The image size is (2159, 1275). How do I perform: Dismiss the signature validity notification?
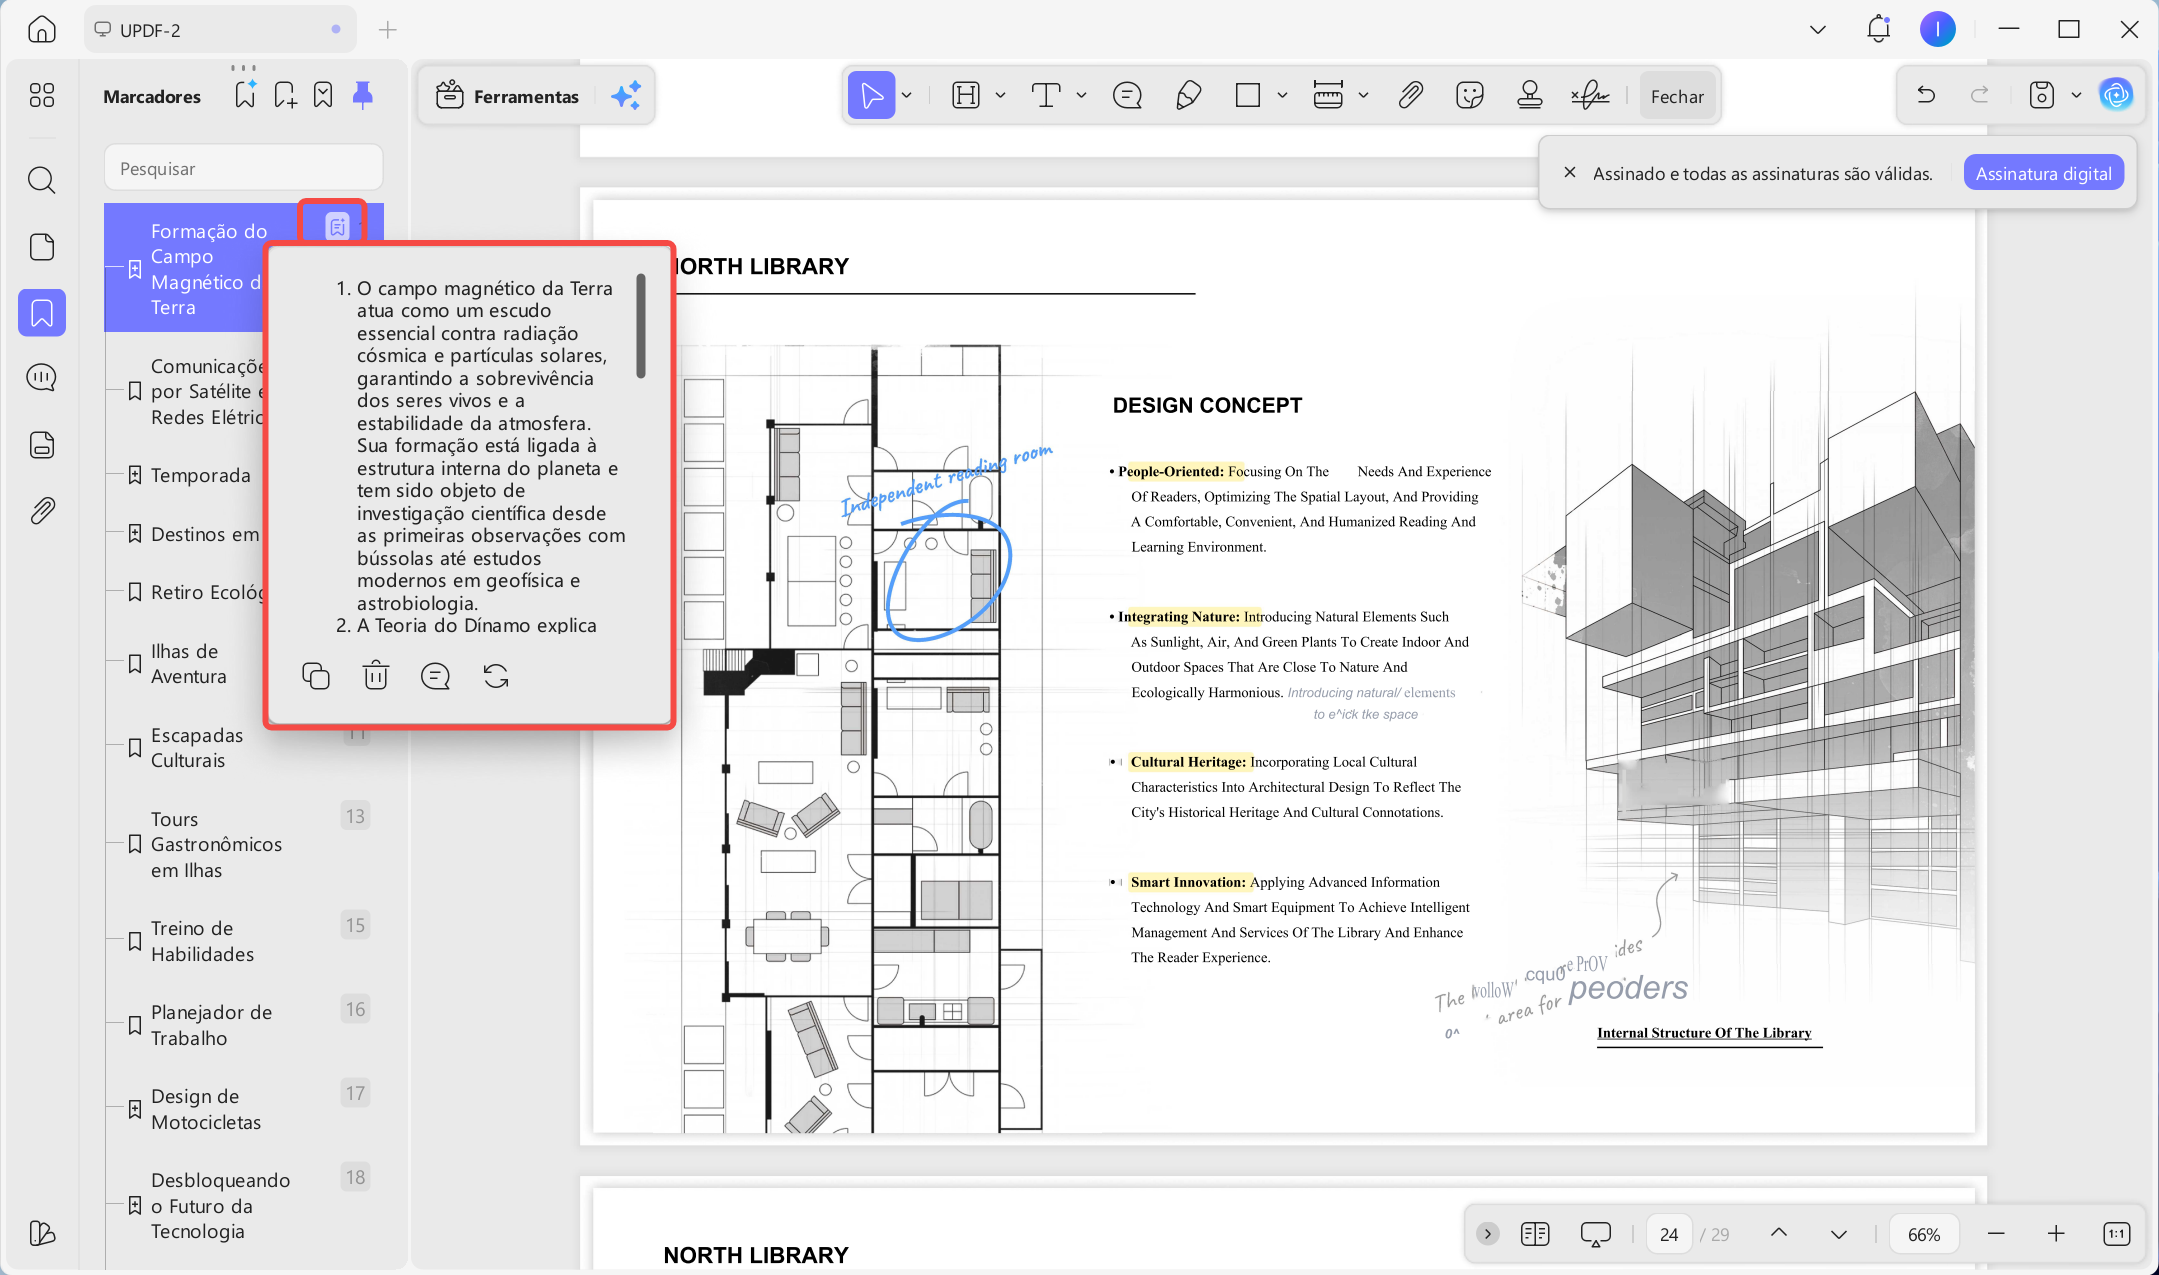pyautogui.click(x=1570, y=172)
